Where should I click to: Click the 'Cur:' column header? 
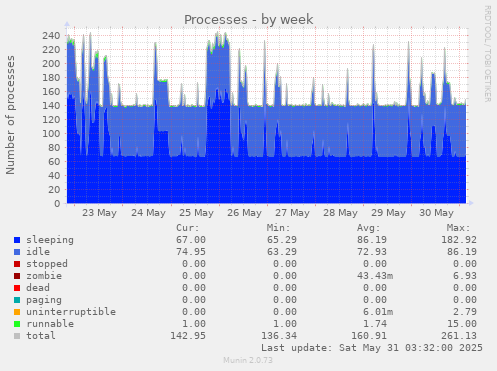pos(188,228)
